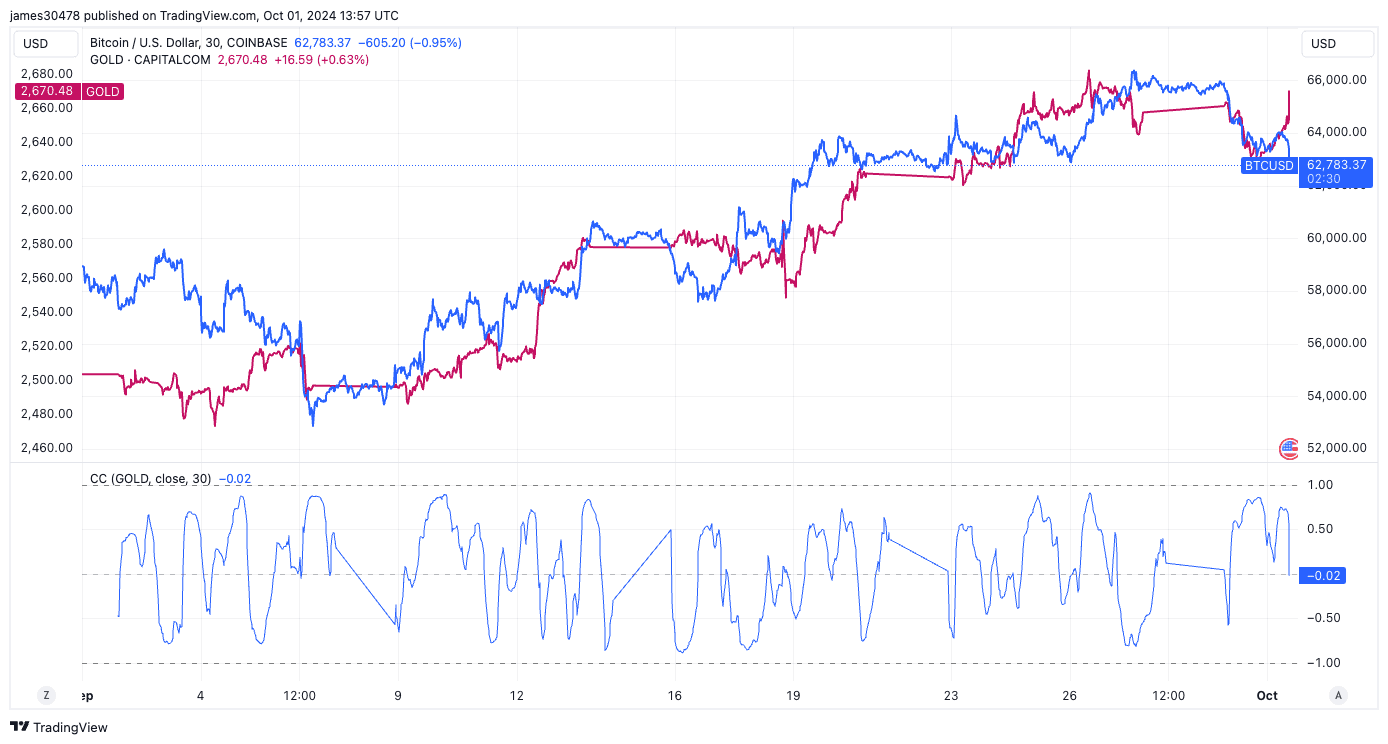Click the published by james30478 header text
This screenshot has width=1388, height=744.
click(x=204, y=15)
